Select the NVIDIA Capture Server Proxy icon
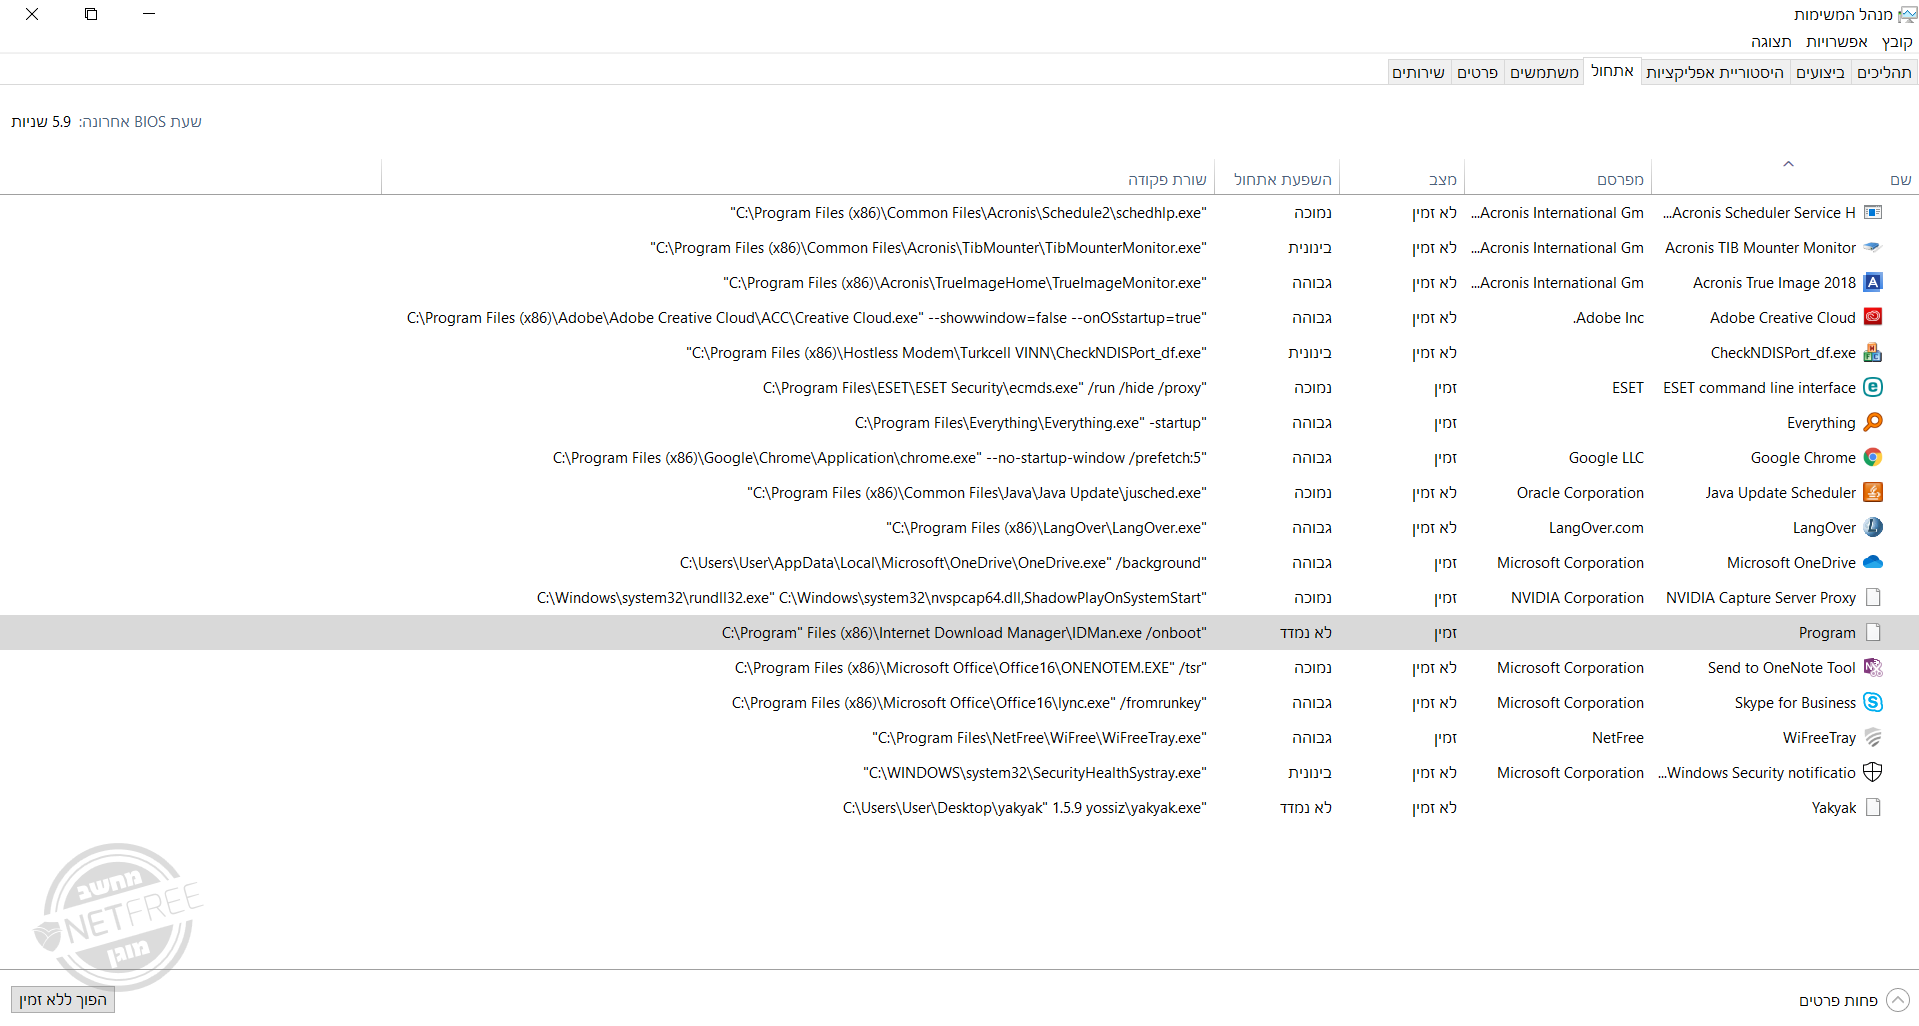Image resolution: width=1919 pixels, height=1026 pixels. click(x=1873, y=598)
